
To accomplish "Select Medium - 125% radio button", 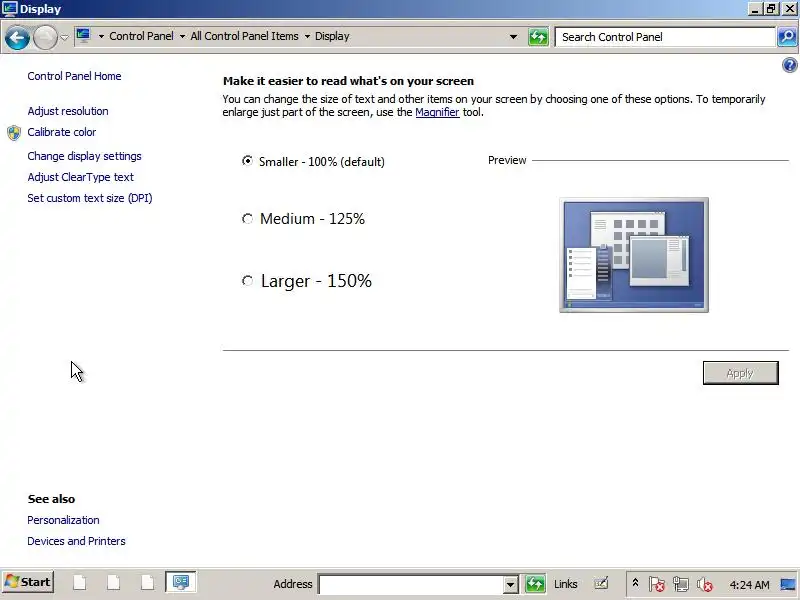I will coord(247,219).
